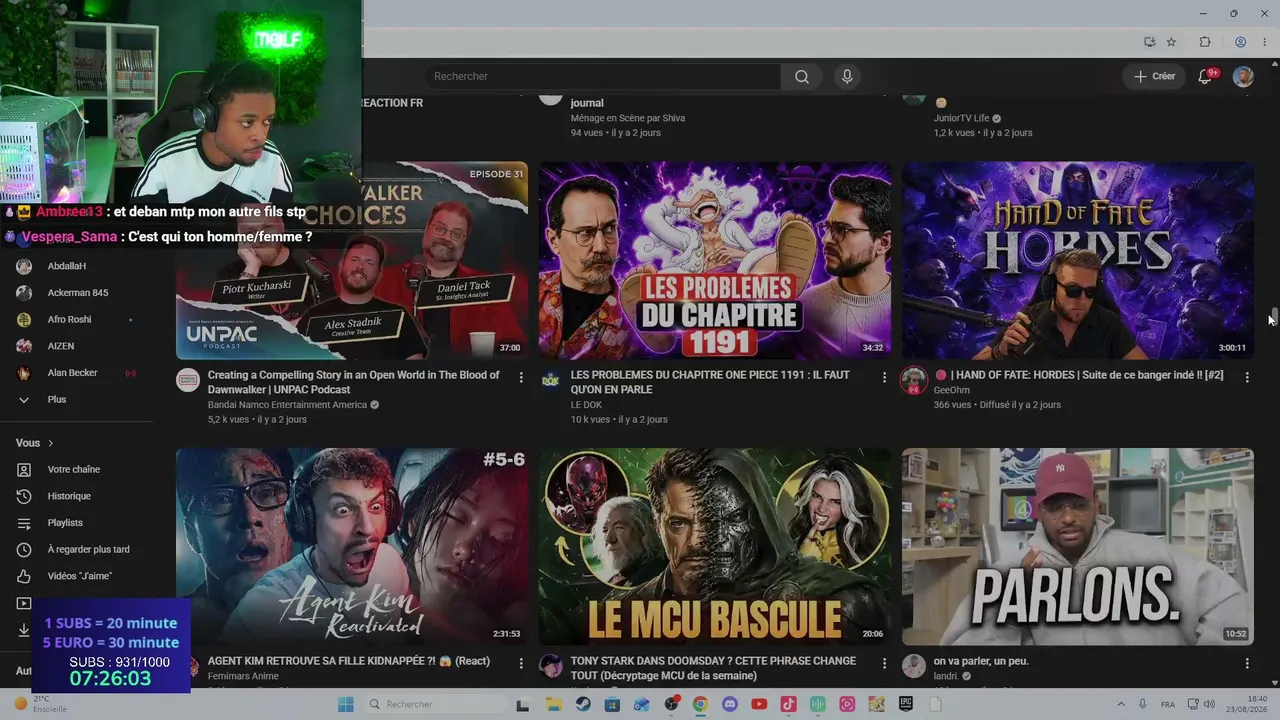This screenshot has width=1280, height=720.
Task: Play 'Le MCU bascule' thumbnail
Action: (715, 546)
